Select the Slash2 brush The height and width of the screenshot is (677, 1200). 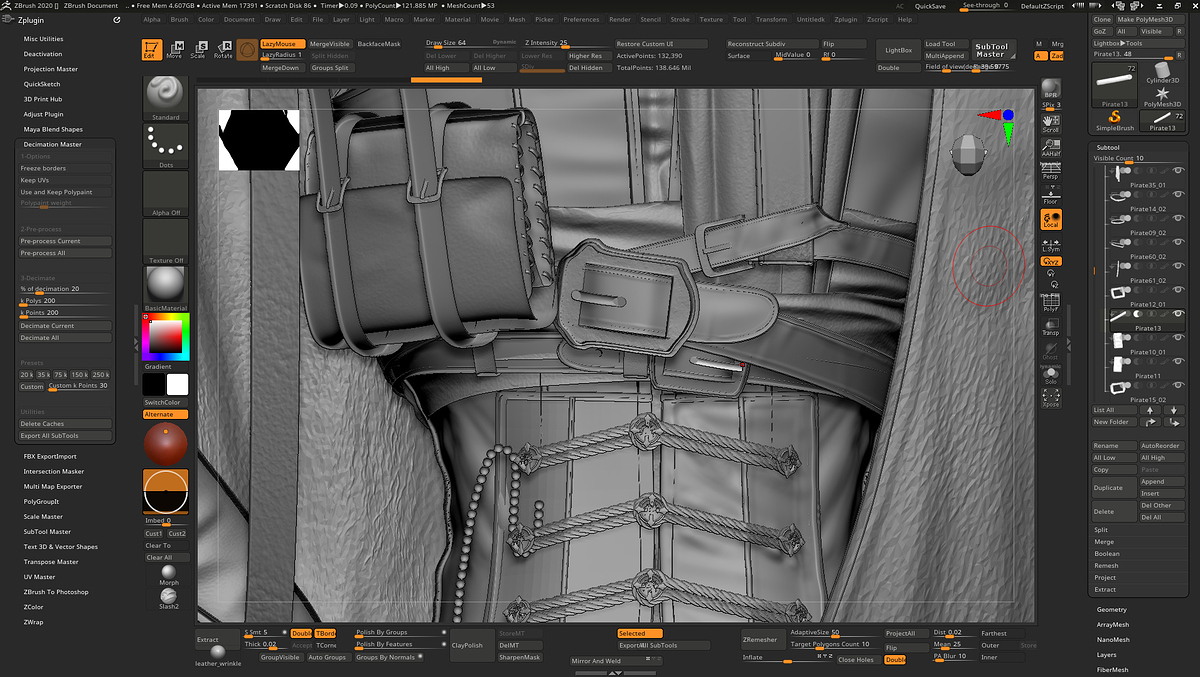tap(169, 598)
